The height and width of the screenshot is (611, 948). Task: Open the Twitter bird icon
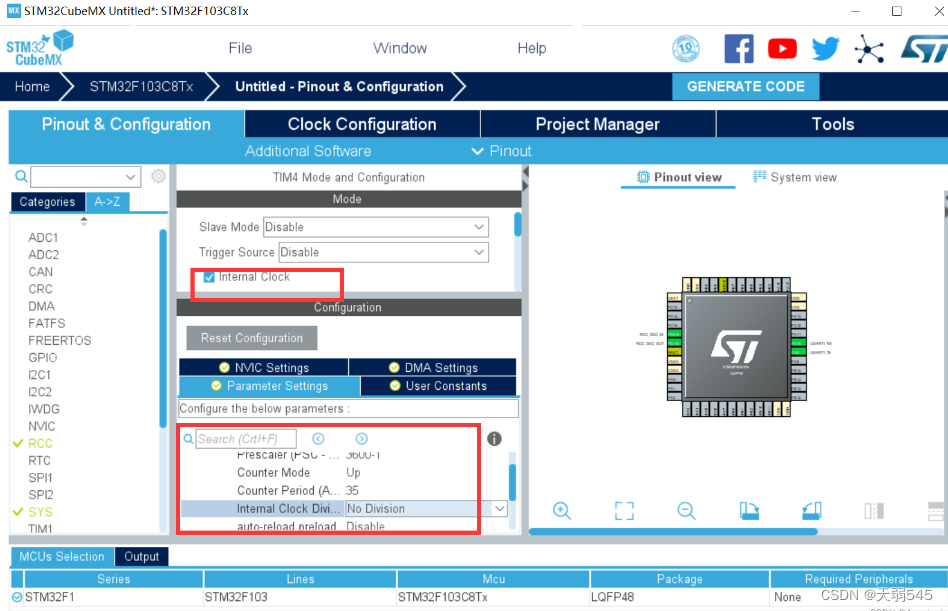pos(825,48)
